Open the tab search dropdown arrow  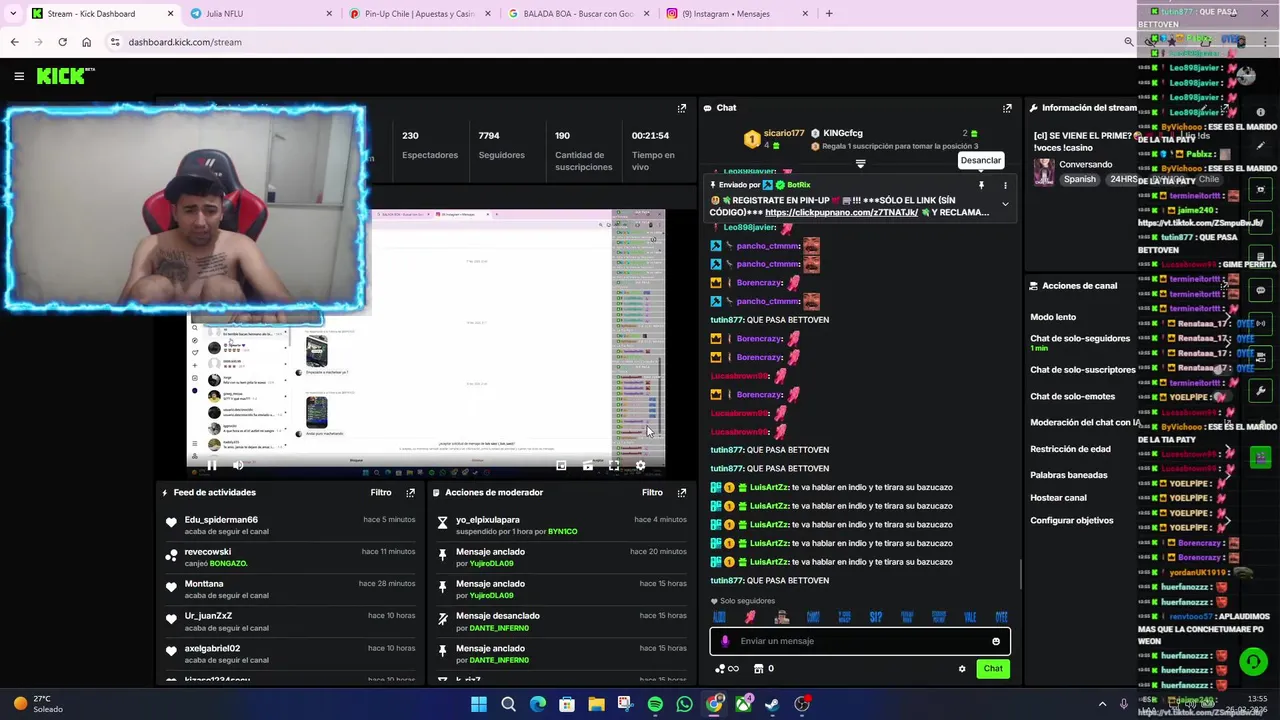point(12,14)
